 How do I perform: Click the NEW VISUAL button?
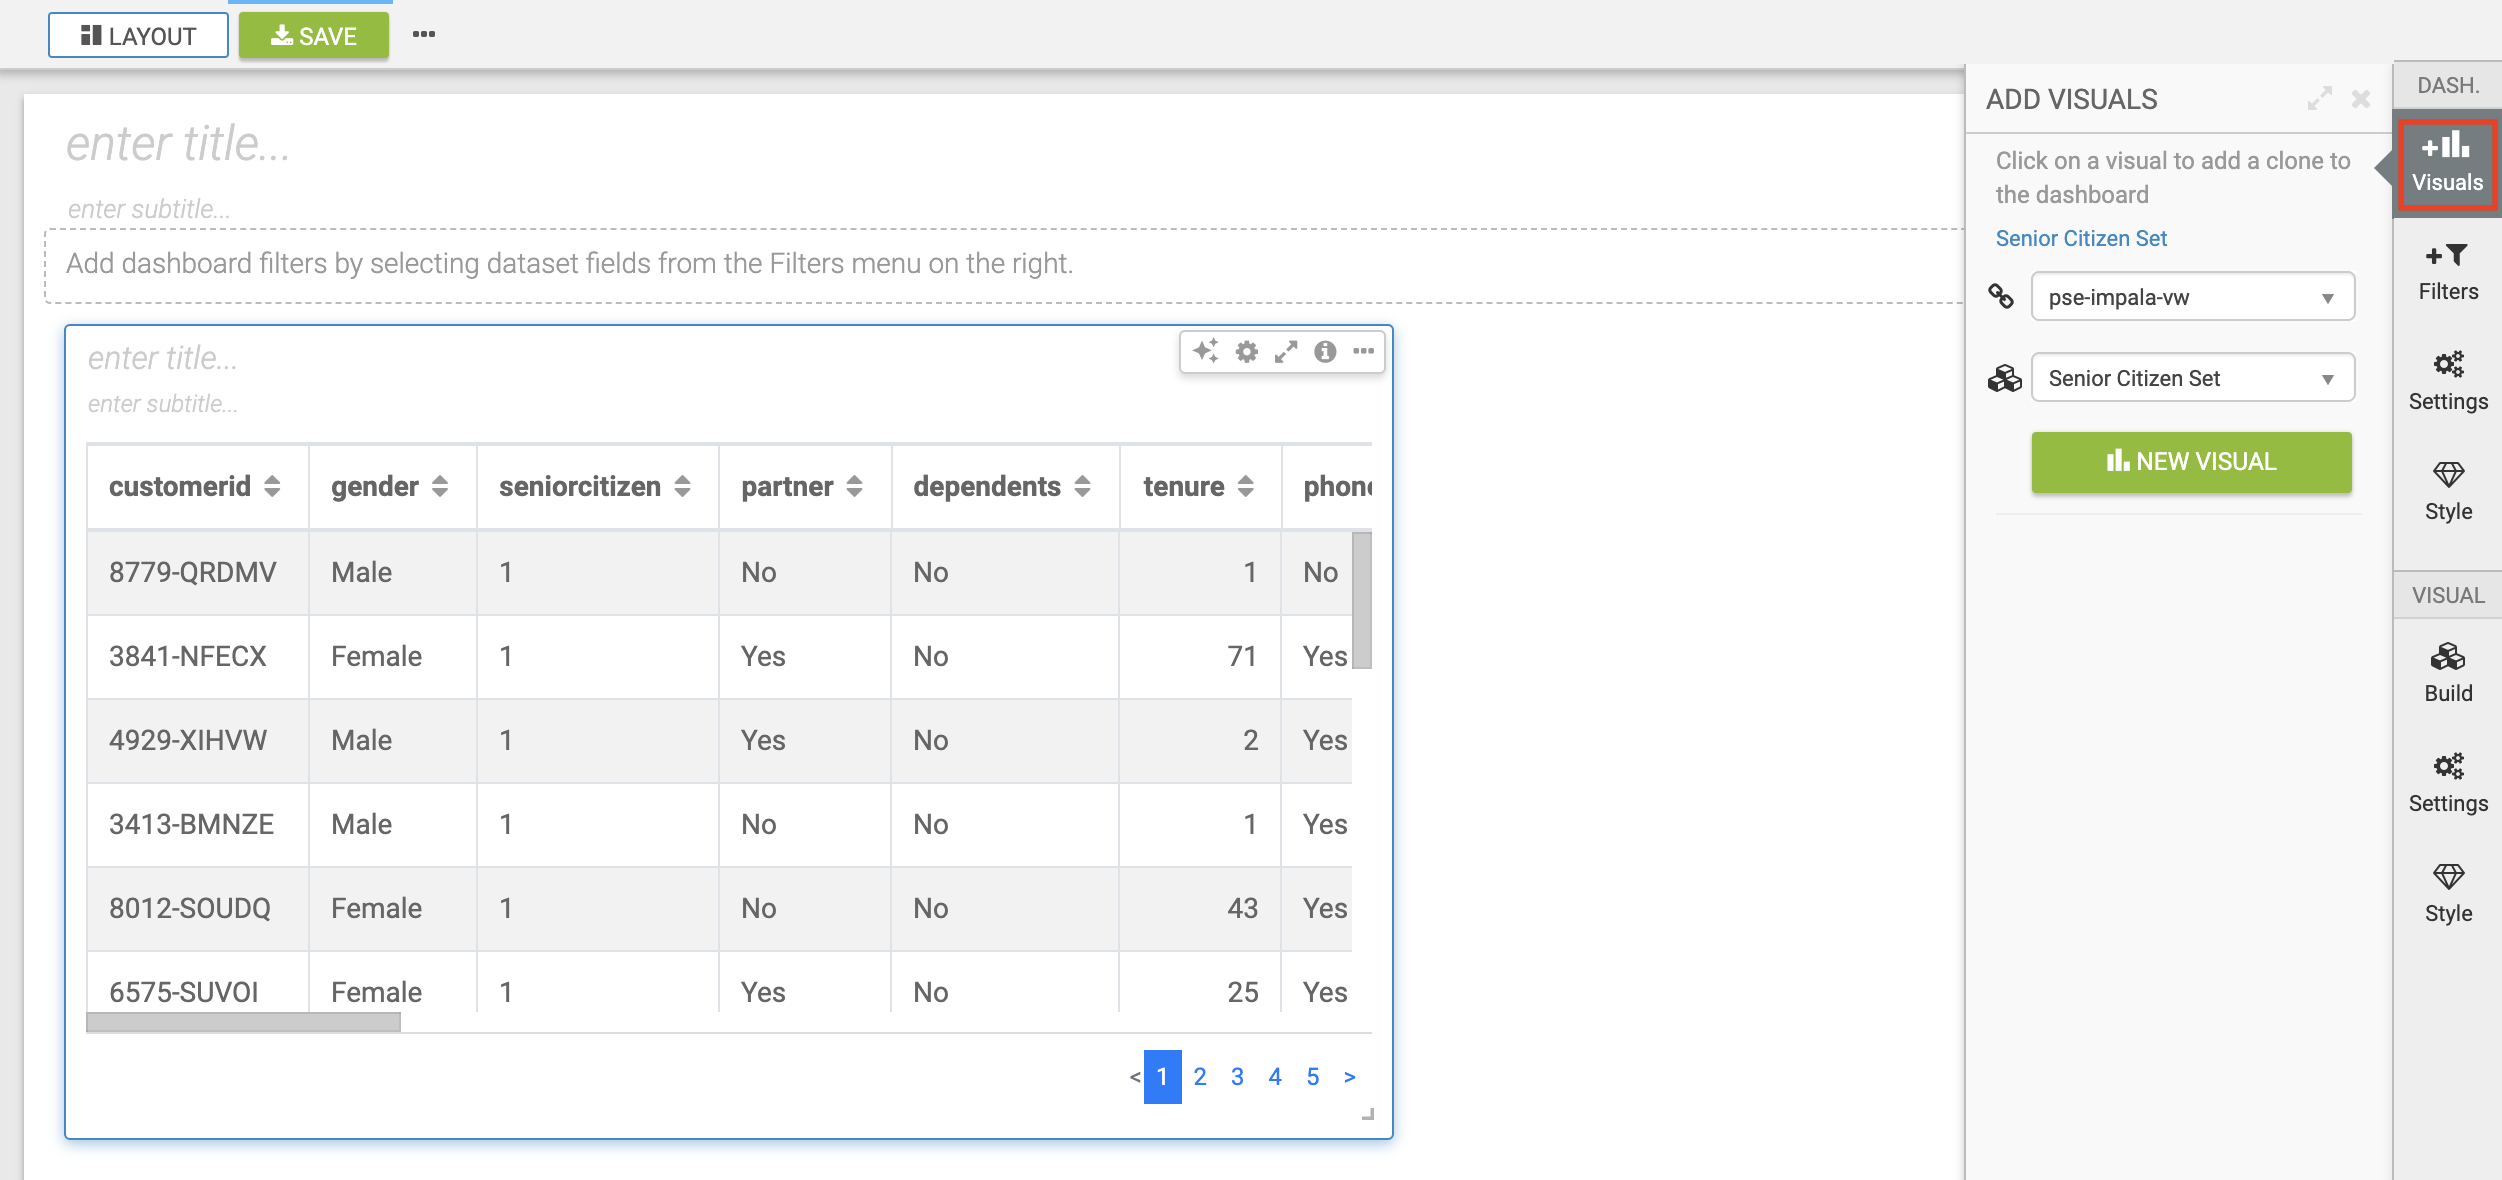coord(2191,462)
